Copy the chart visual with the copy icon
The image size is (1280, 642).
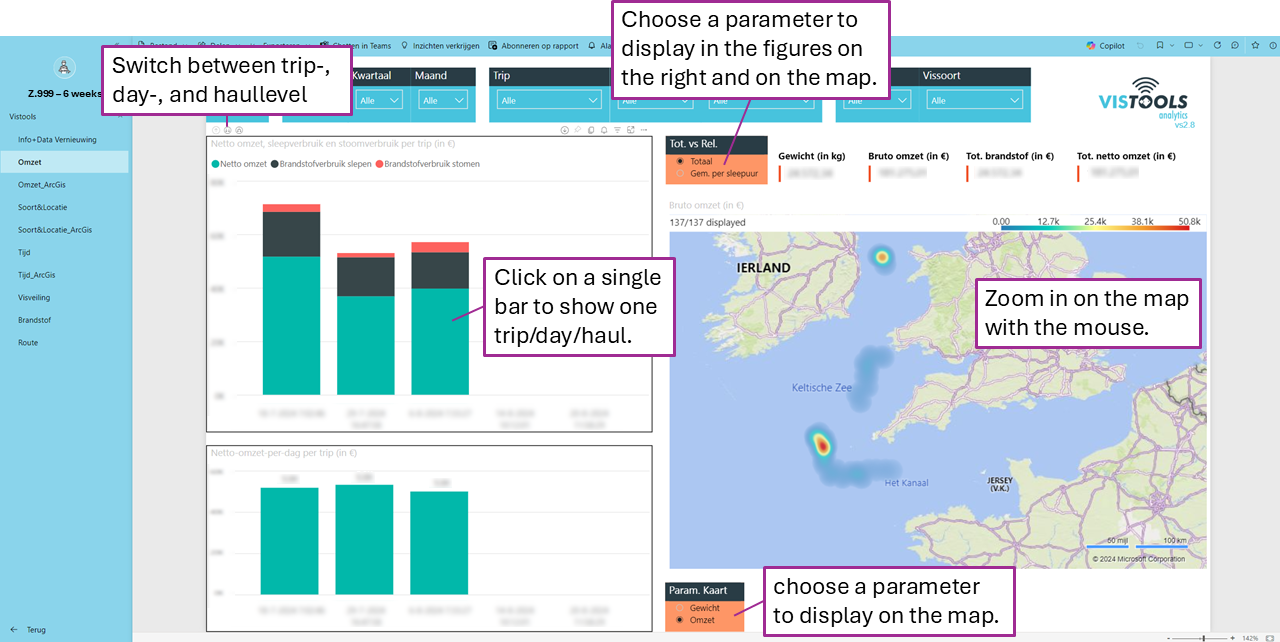[591, 130]
